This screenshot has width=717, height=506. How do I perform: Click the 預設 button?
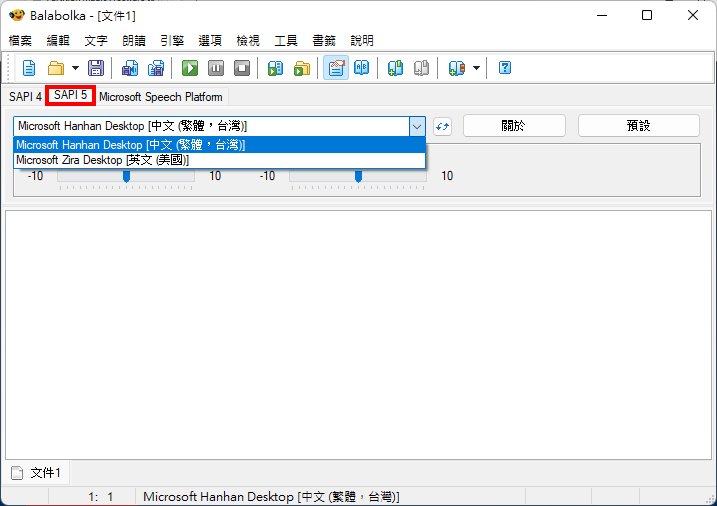pos(638,126)
